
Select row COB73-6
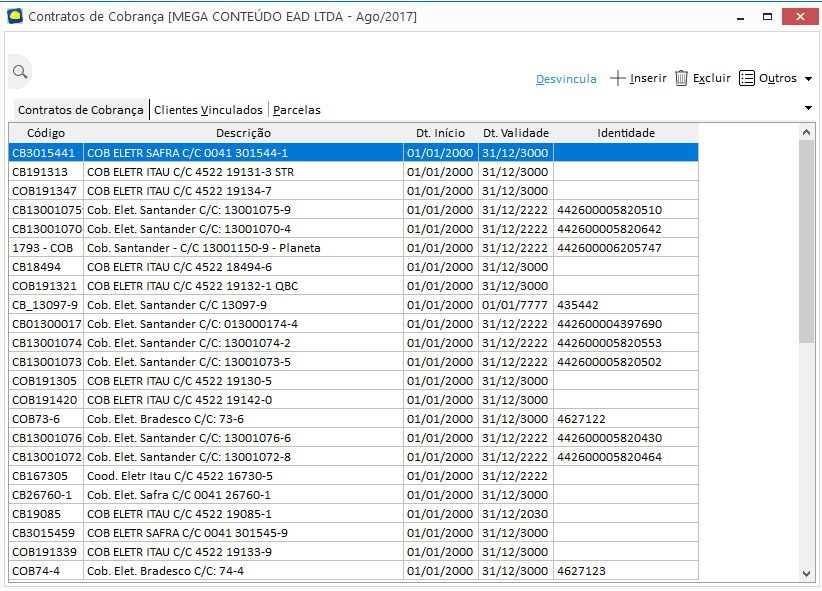pos(353,419)
